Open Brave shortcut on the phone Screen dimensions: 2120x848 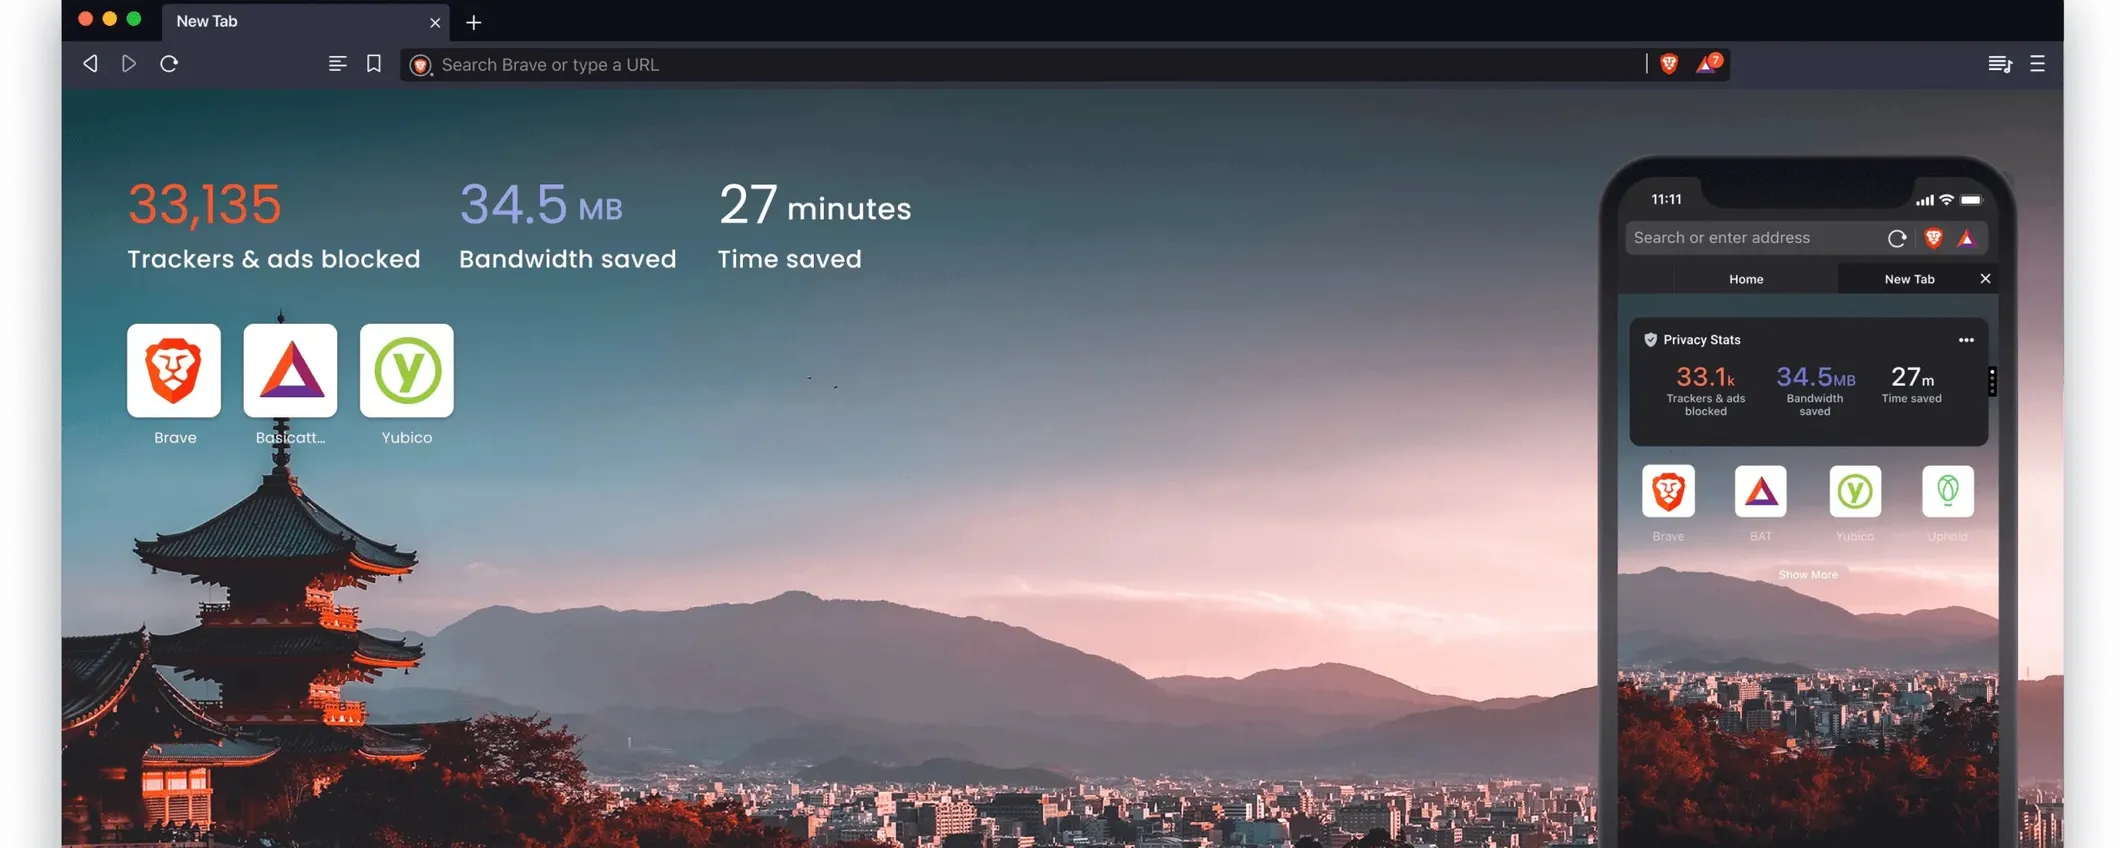pyautogui.click(x=1668, y=491)
